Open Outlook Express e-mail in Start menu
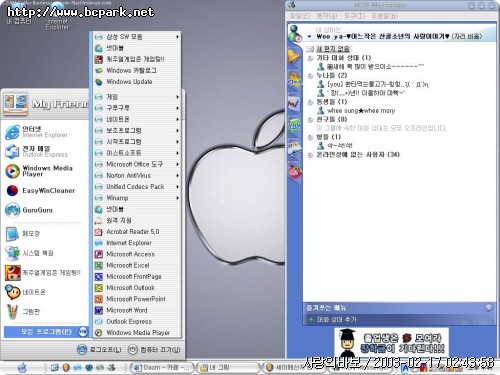This screenshot has width=500, height=375. pyautogui.click(x=45, y=151)
